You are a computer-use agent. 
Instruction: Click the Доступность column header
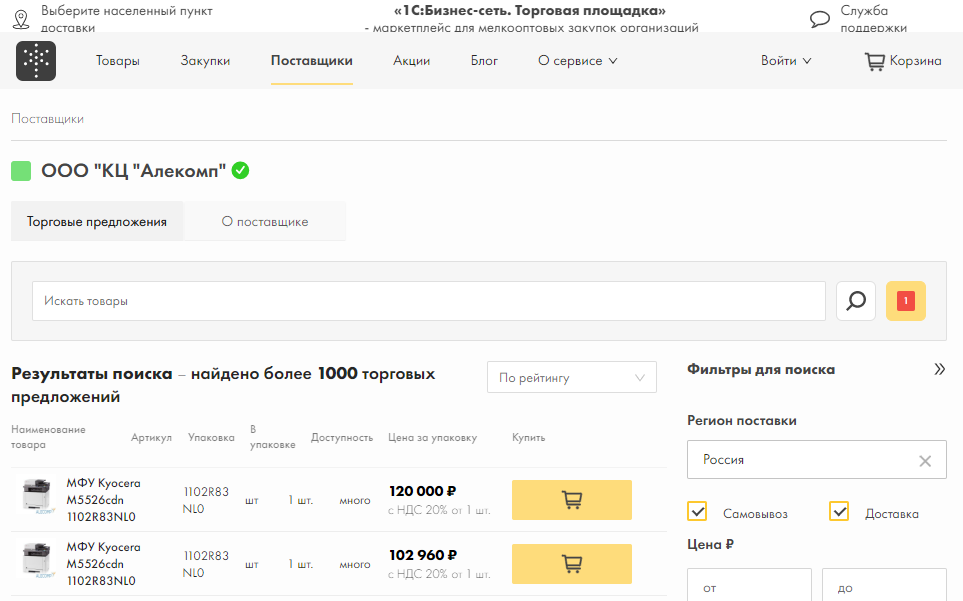click(x=341, y=438)
